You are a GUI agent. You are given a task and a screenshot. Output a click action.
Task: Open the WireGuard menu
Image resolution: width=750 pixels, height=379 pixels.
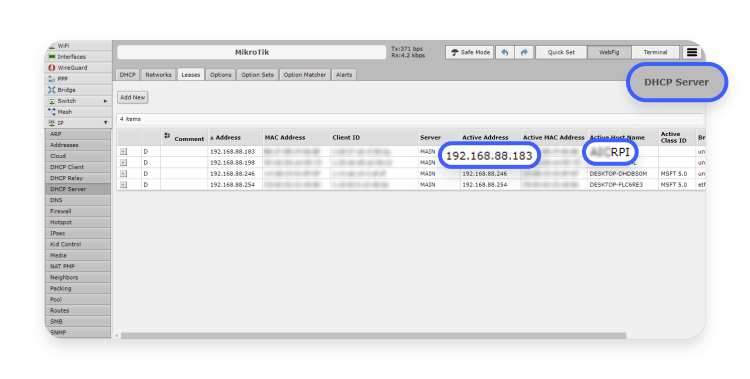point(78,67)
